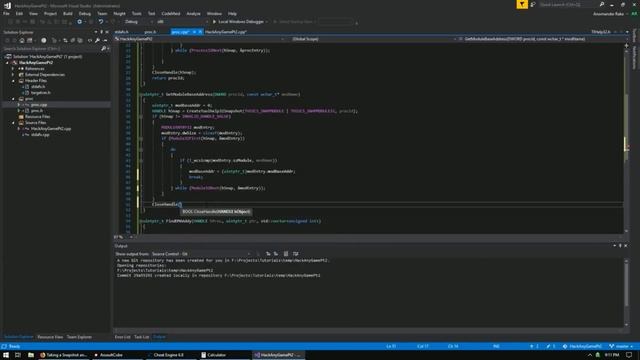Screen dimensions: 640x360
Task: Toggle auto-hide pin of Solution Explorer panel
Action: coord(102,32)
